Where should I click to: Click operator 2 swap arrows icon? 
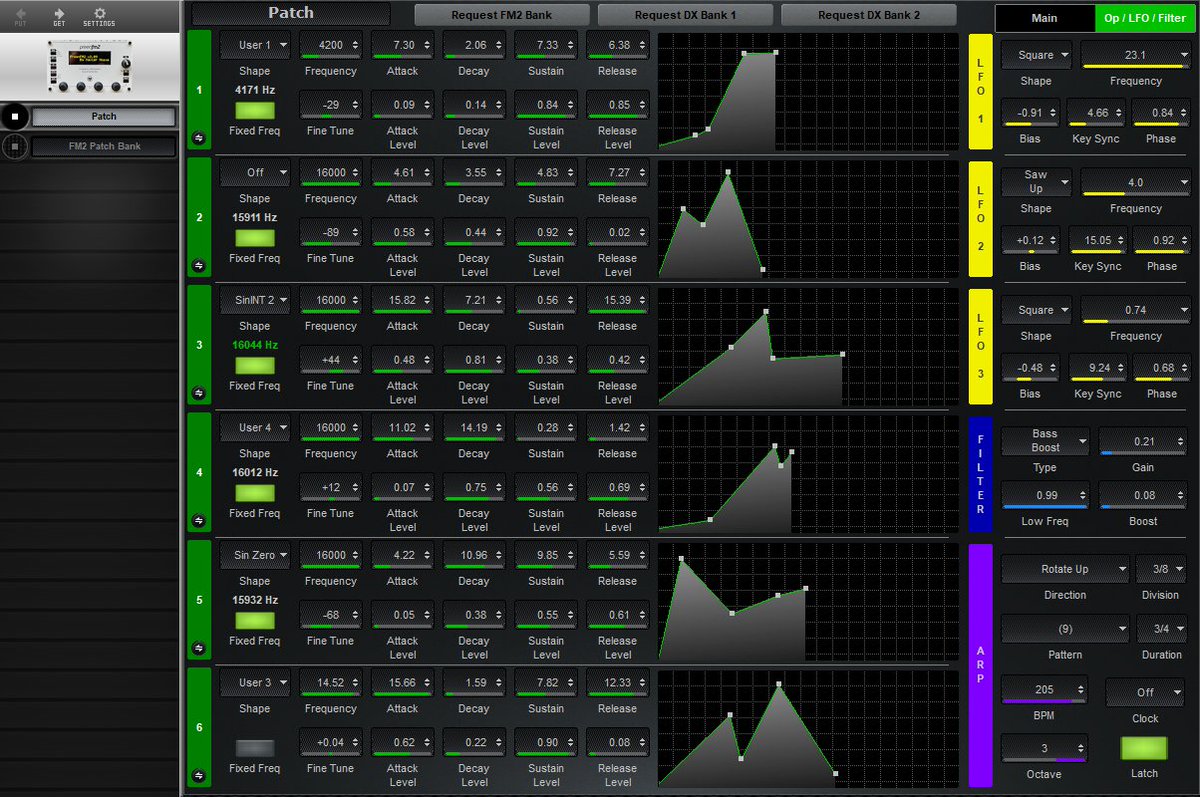click(x=198, y=266)
